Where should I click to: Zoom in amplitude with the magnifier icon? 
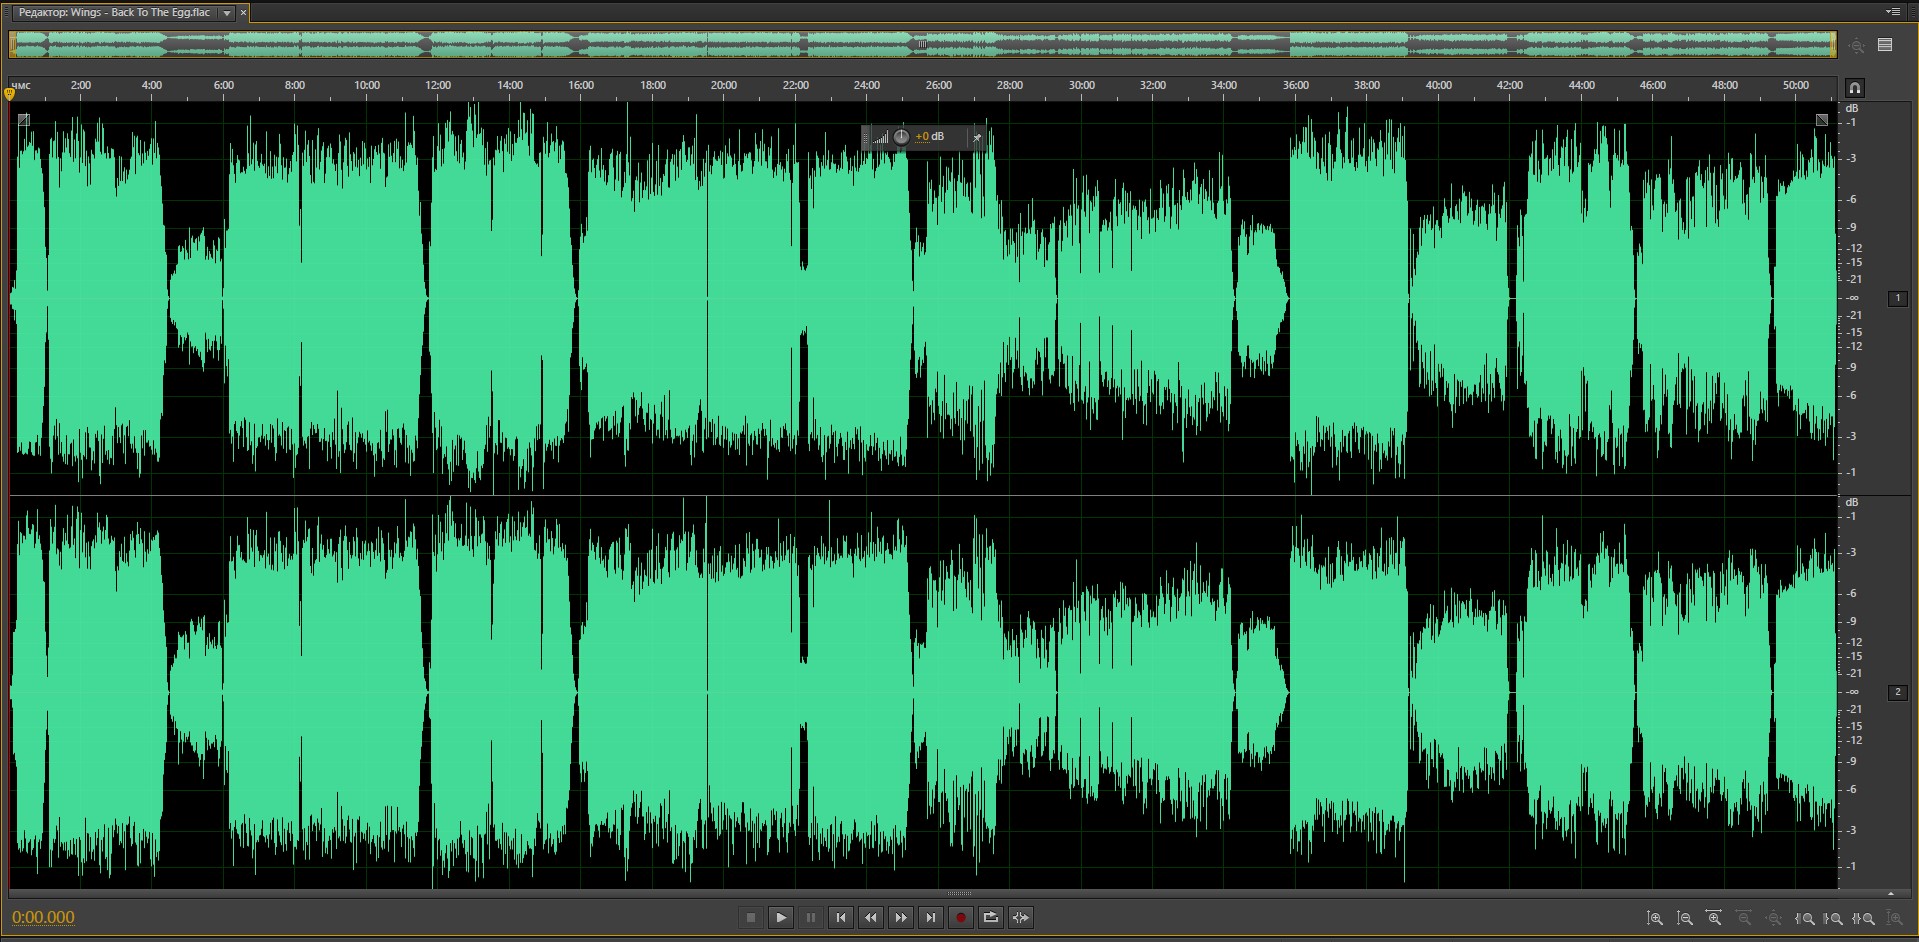[x=1655, y=918]
